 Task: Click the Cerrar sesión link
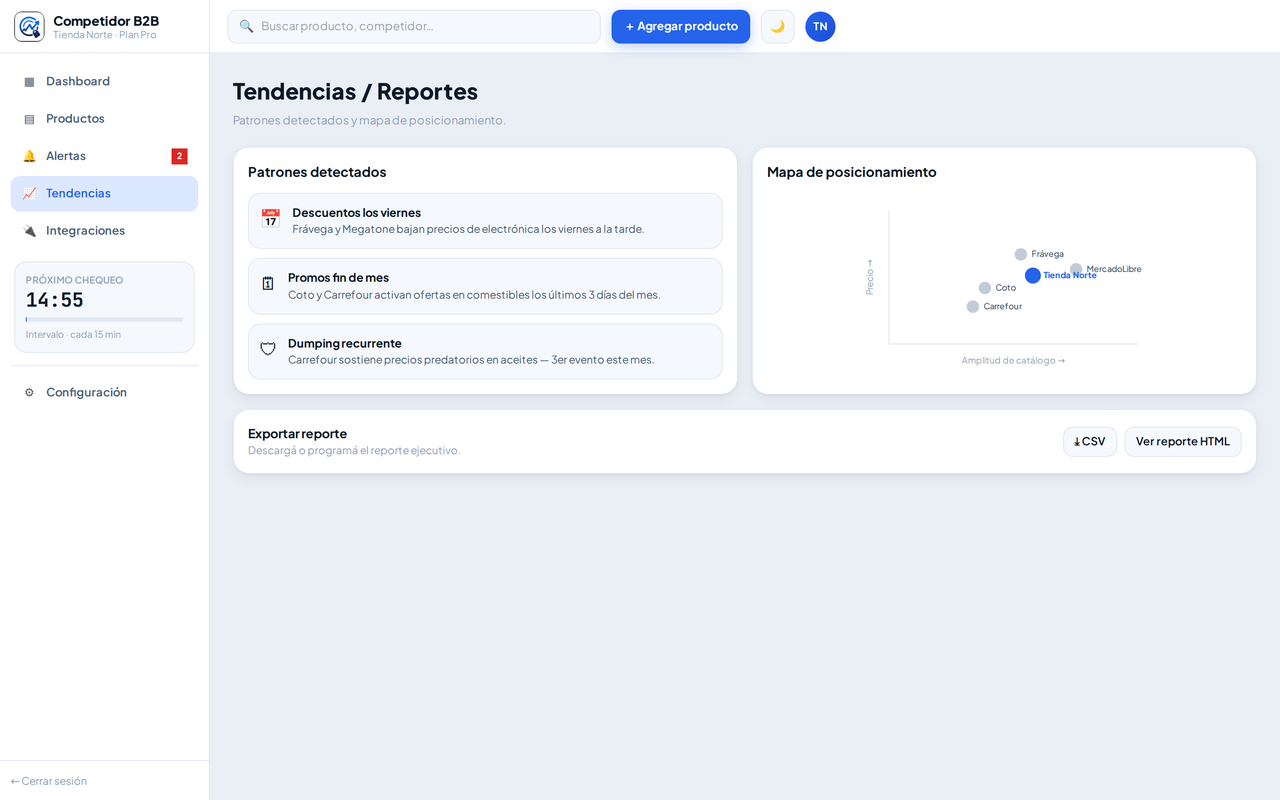(49, 781)
